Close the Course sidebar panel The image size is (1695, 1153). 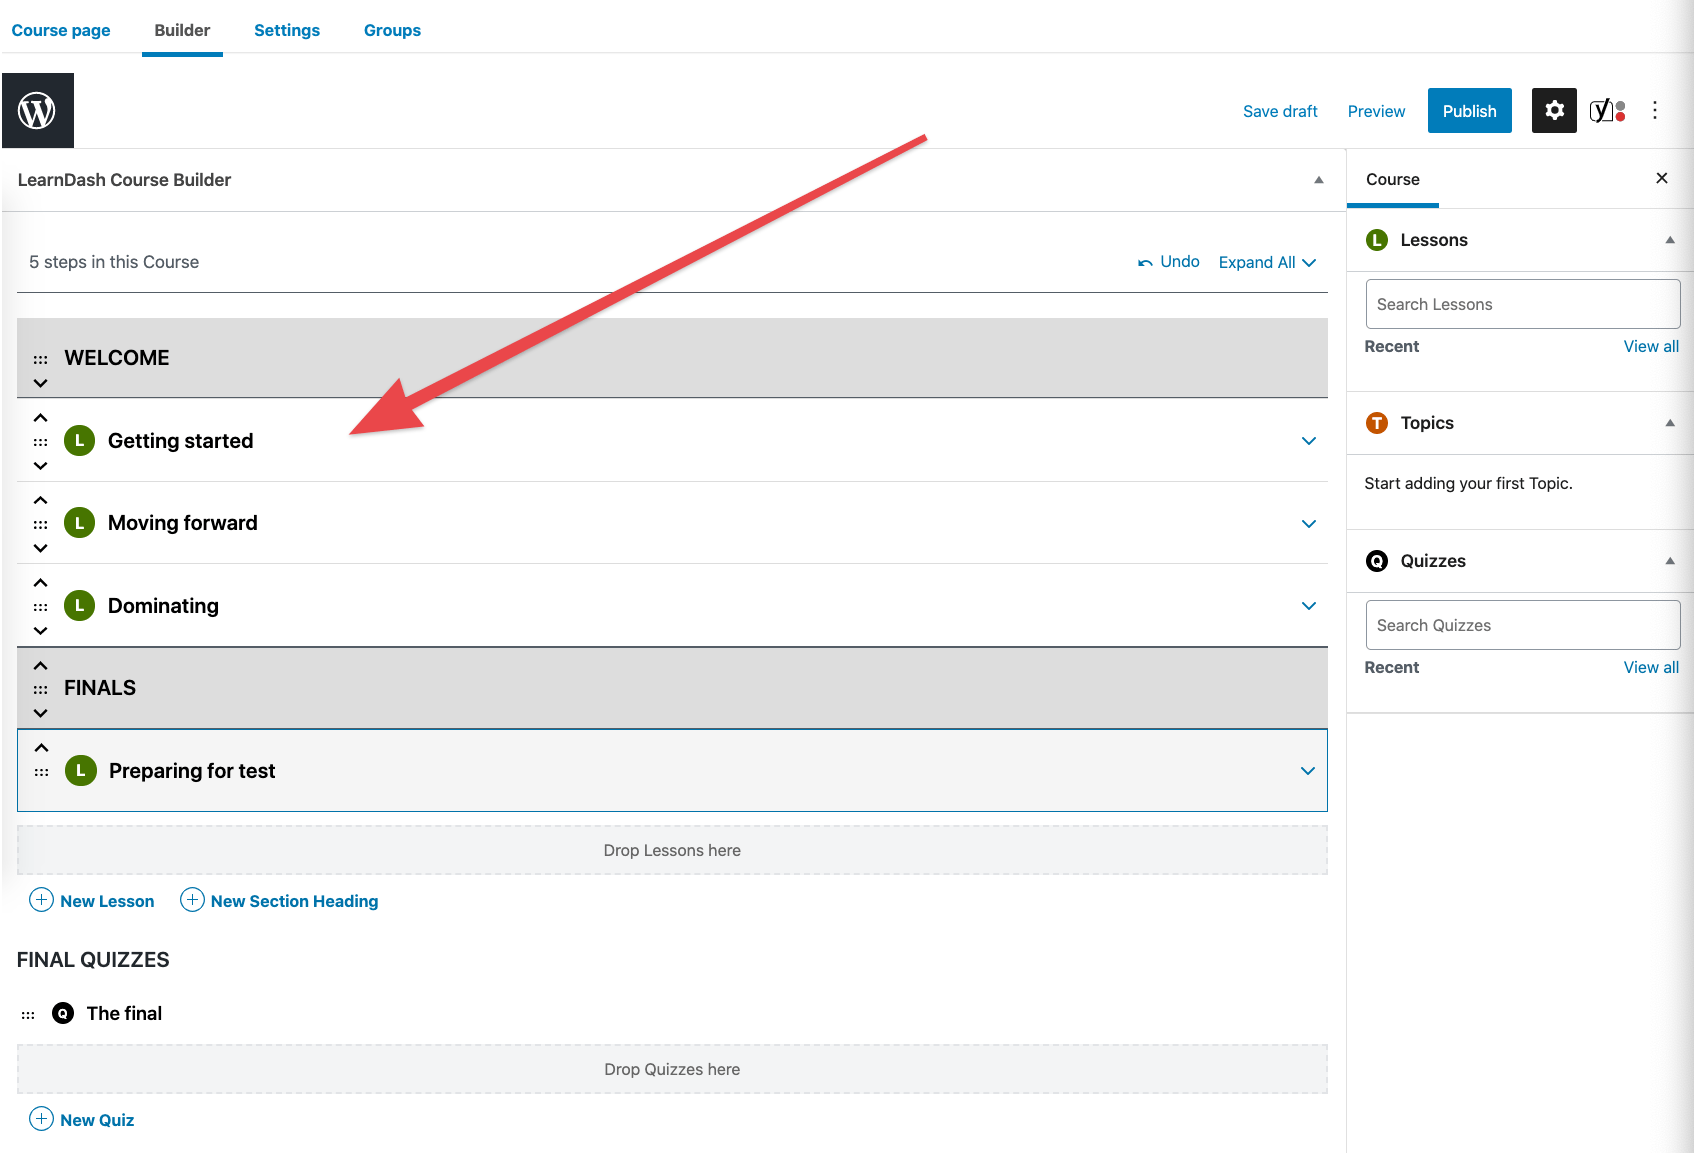[x=1662, y=178]
